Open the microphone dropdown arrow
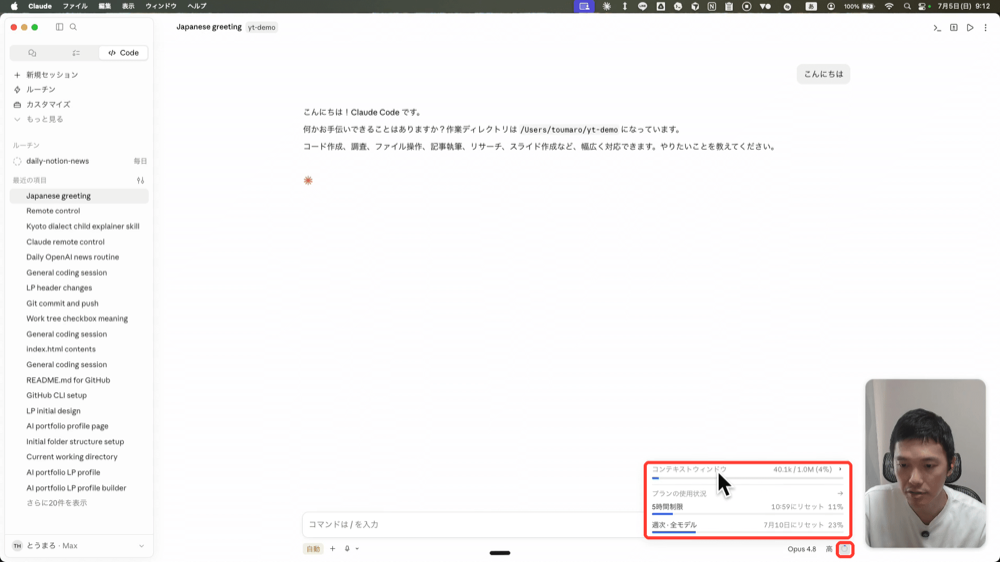1000x562 pixels. (x=357, y=549)
